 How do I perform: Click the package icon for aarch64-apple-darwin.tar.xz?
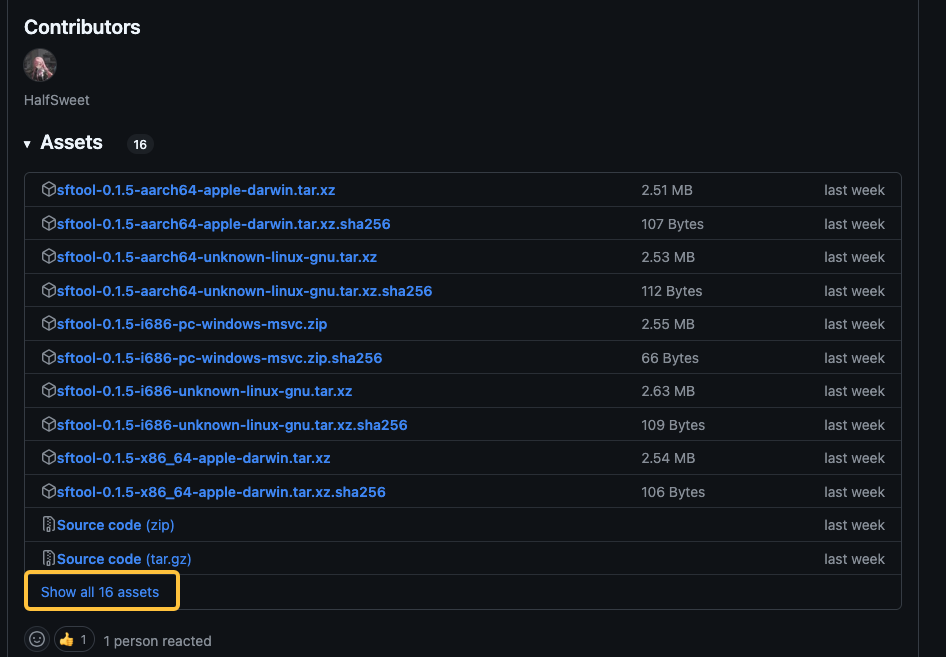tap(49, 190)
